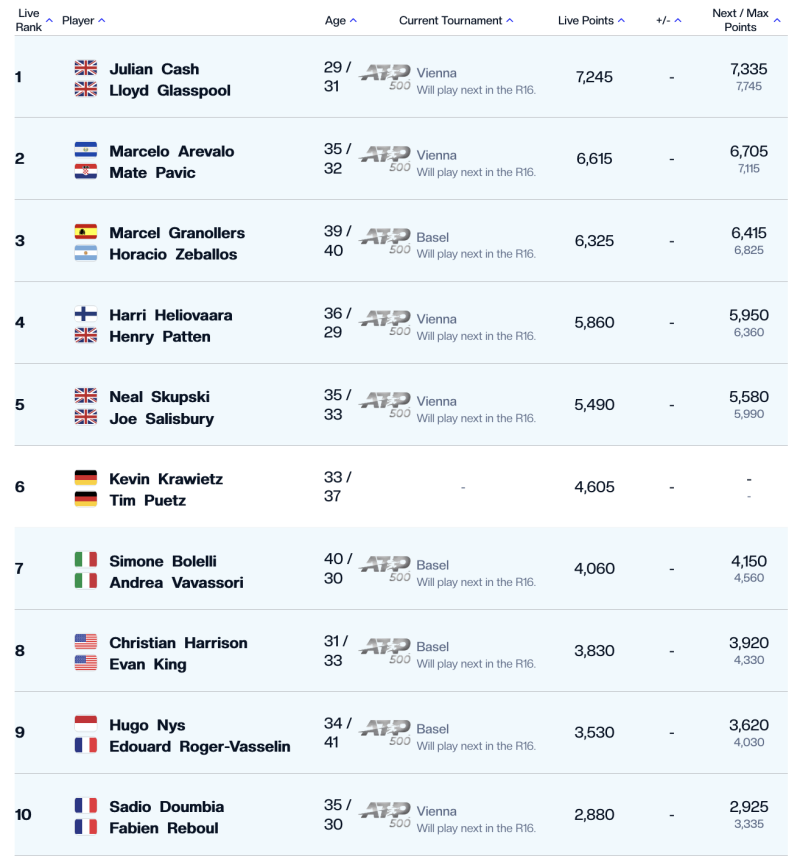The height and width of the screenshot is (865, 800).
Task: Open Kevin Krawietz's player profile
Action: tap(166, 479)
